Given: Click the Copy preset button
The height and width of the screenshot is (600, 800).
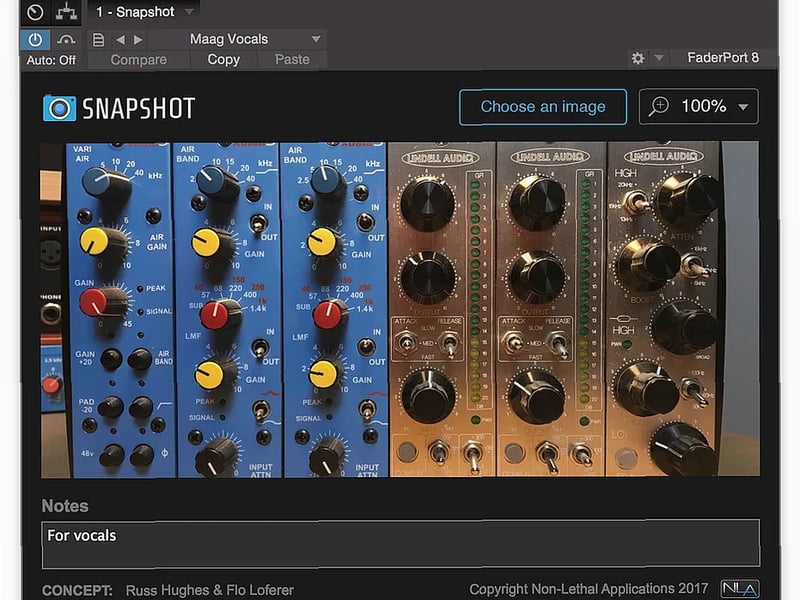Looking at the screenshot, I should click(x=223, y=59).
